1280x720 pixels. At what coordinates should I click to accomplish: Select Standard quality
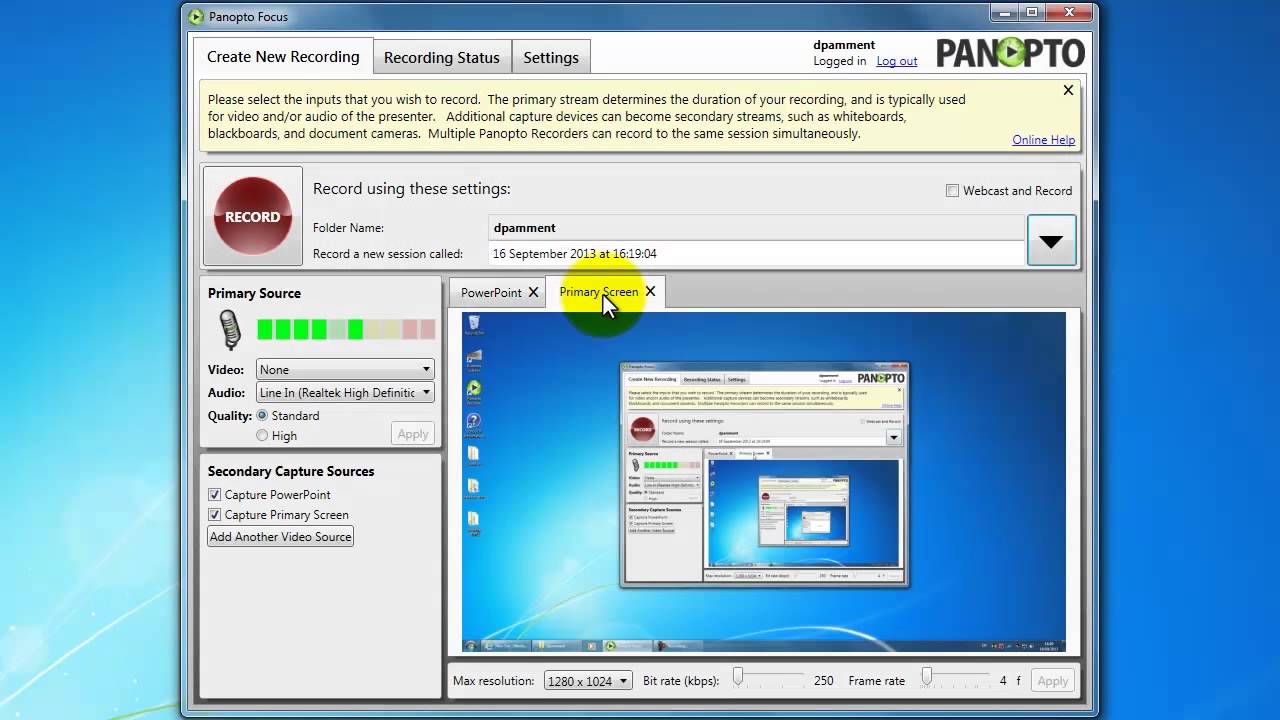coord(262,415)
